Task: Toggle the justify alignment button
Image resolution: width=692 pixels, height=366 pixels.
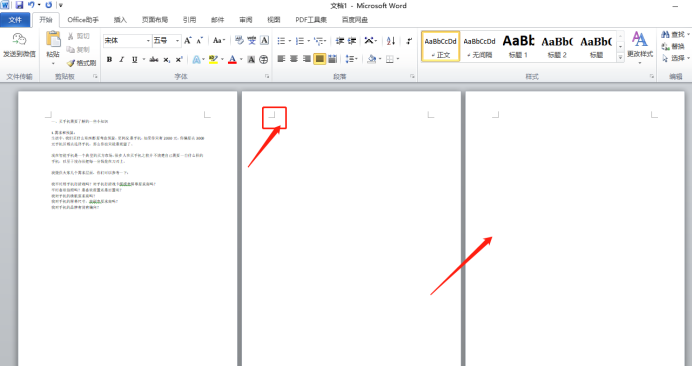Action: (x=320, y=59)
